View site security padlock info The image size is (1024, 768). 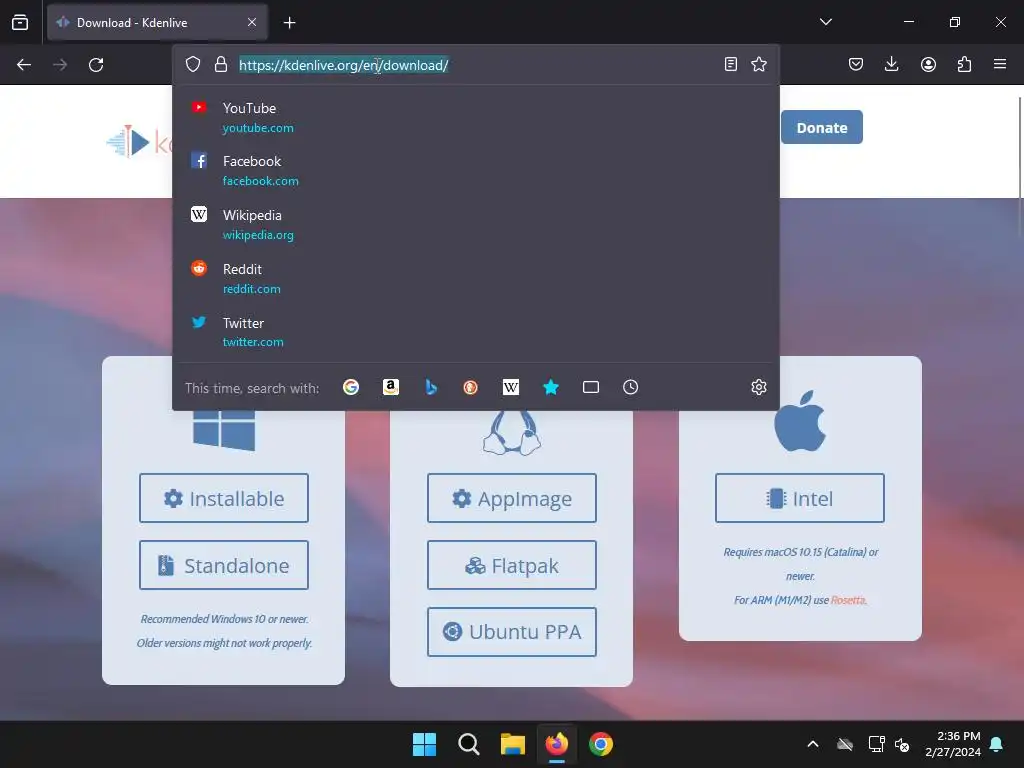(x=221, y=64)
